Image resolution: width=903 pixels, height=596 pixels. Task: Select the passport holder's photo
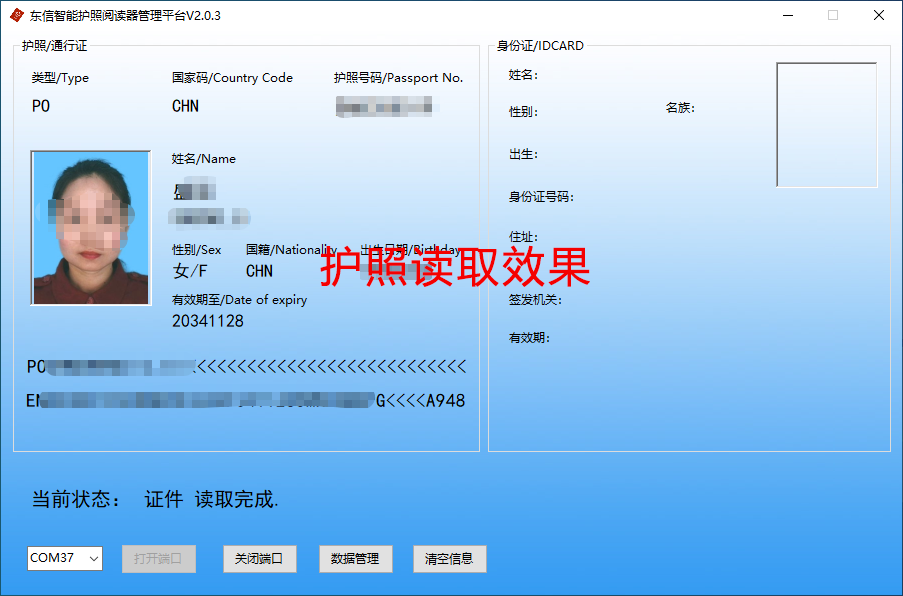90,227
